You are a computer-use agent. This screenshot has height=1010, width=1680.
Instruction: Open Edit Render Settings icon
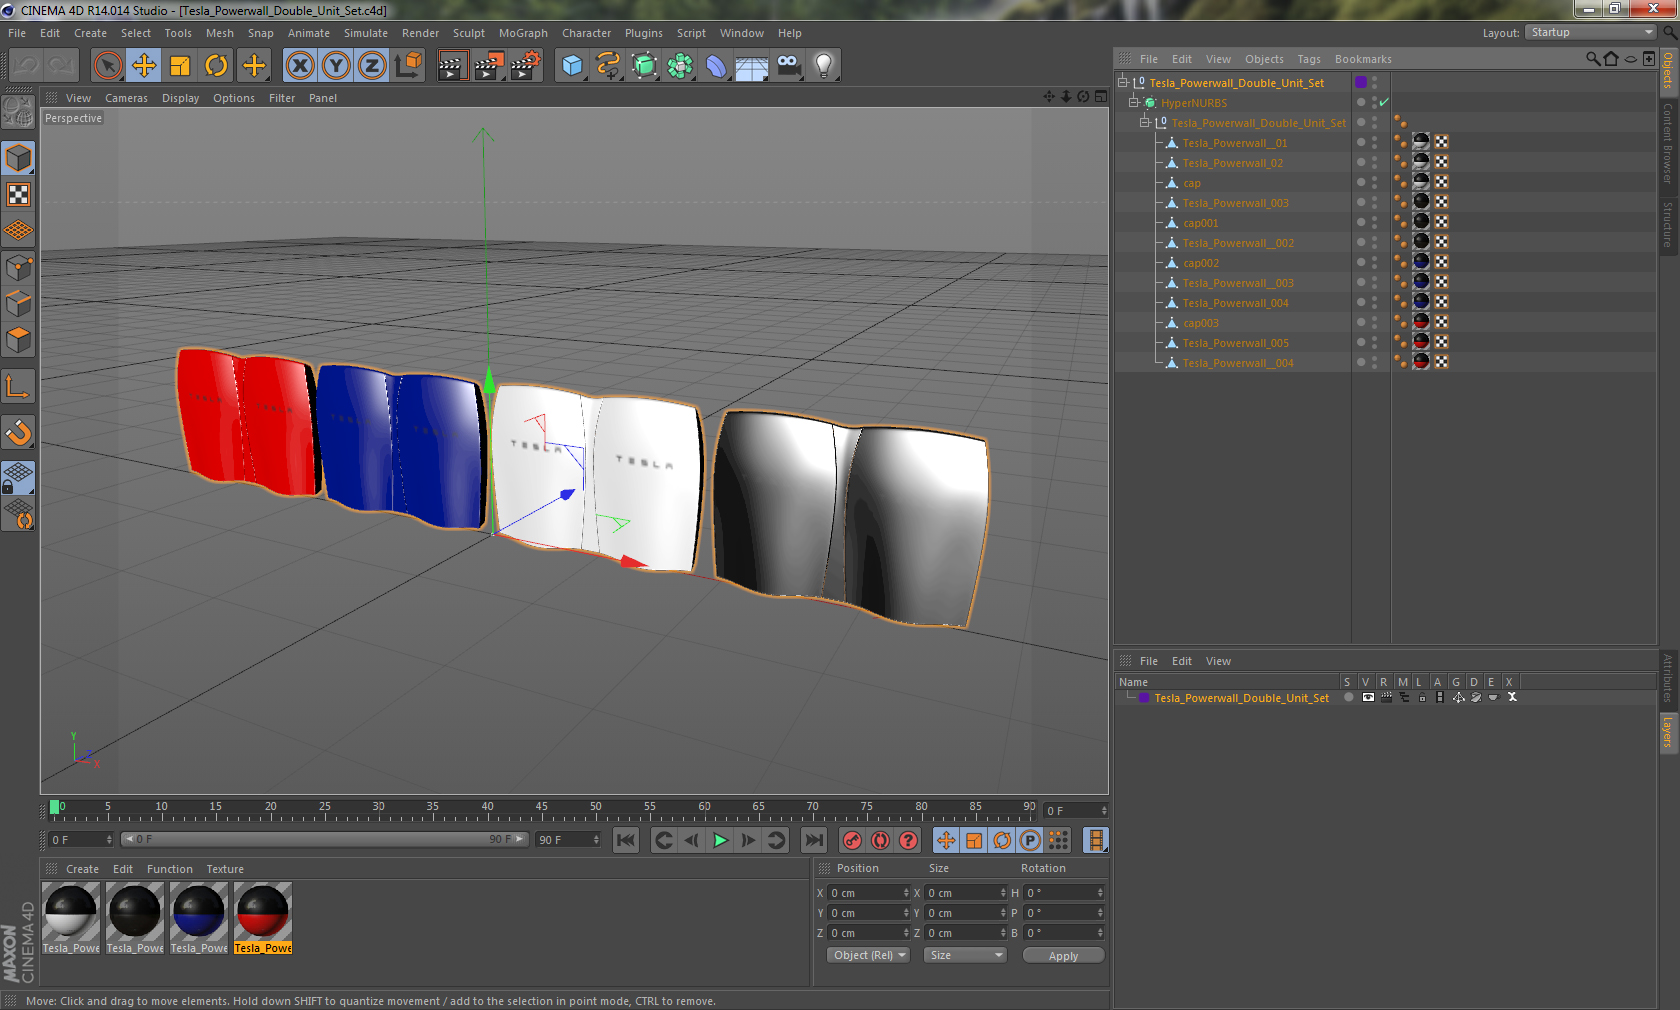tap(525, 66)
